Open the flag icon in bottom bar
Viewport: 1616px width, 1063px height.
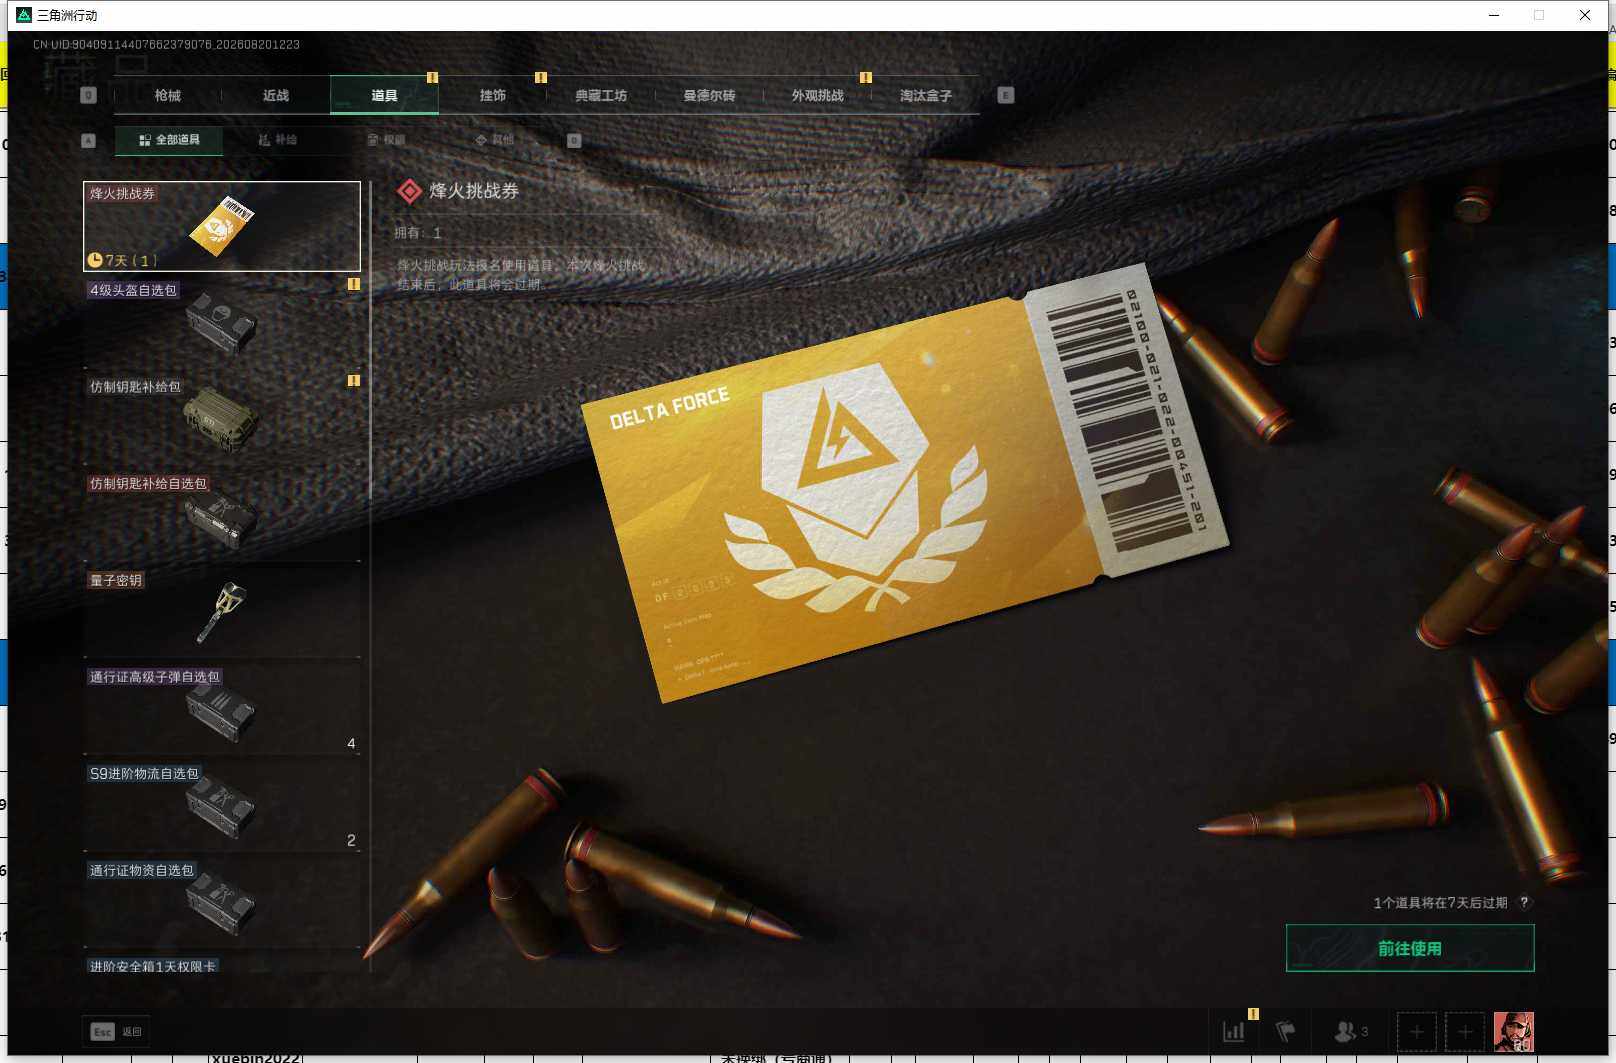1286,1031
